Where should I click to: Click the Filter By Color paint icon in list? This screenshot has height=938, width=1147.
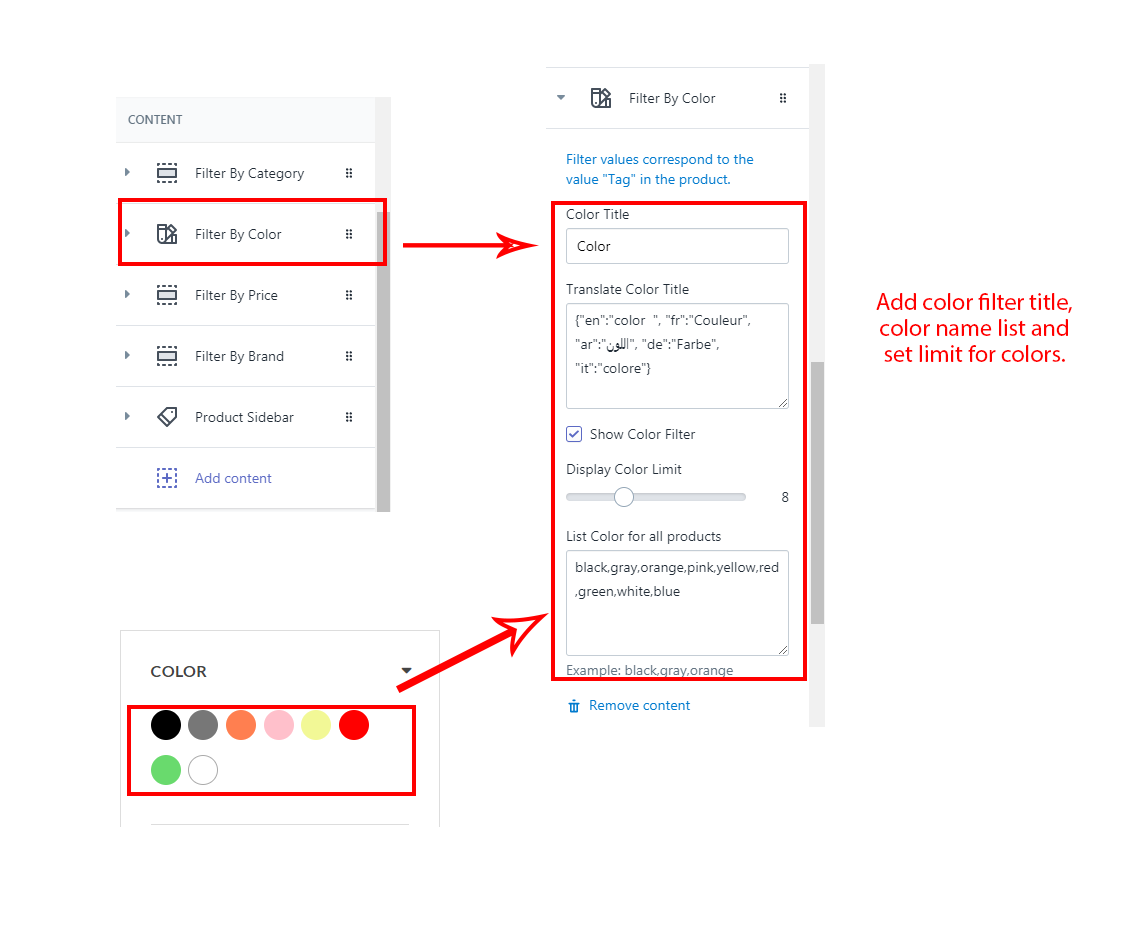coord(167,234)
